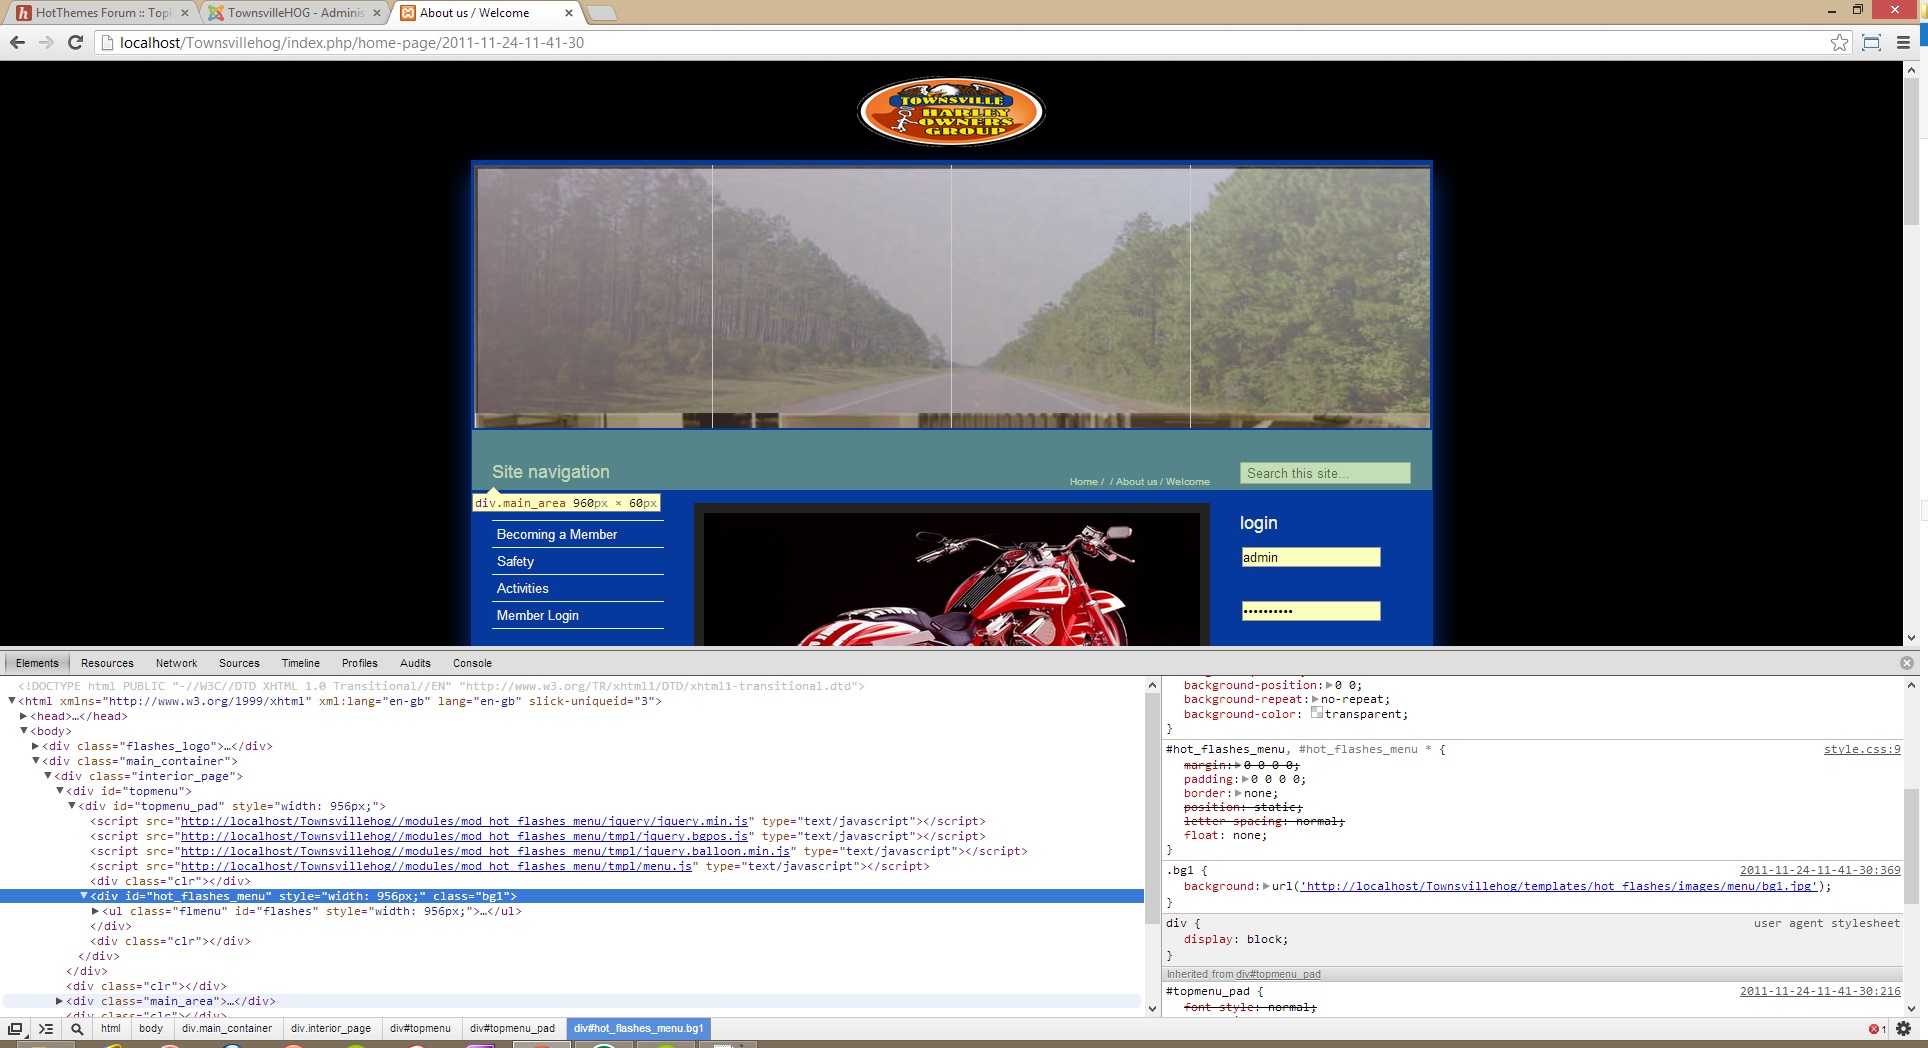
Task: Open the style.css:9 source link
Action: (1862, 749)
